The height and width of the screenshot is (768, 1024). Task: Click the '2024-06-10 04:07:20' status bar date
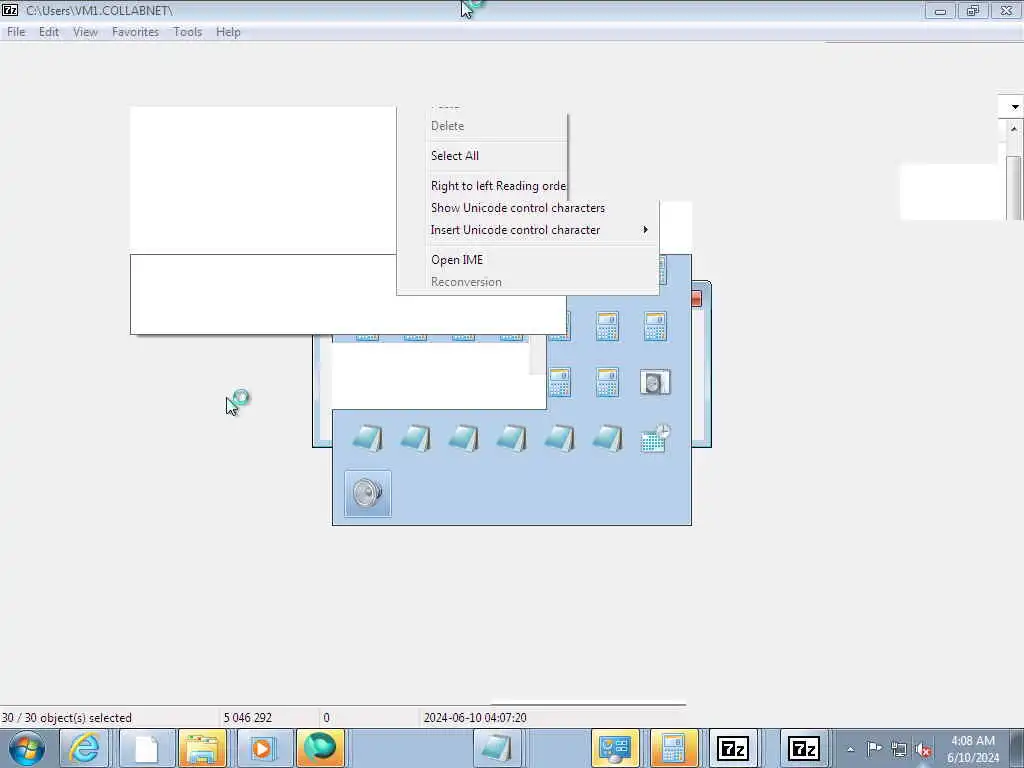(x=475, y=718)
